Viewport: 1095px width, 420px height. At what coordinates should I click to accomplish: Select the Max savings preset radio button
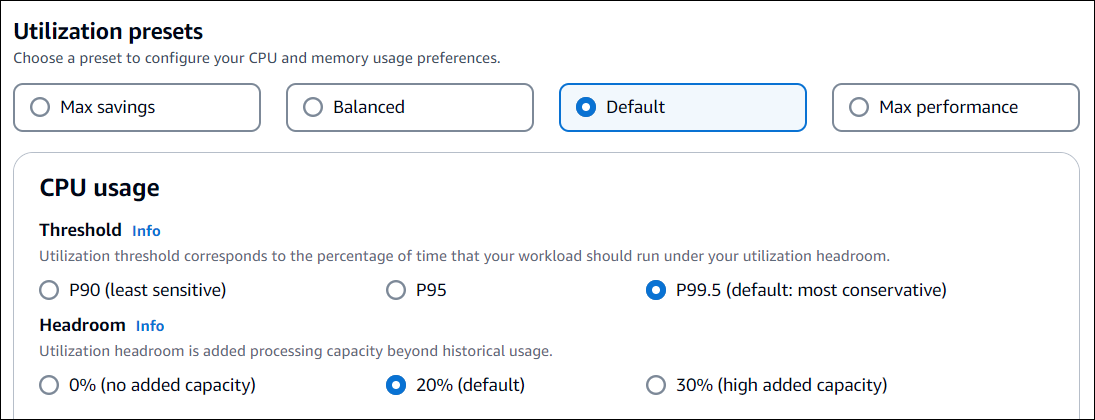[x=41, y=107]
